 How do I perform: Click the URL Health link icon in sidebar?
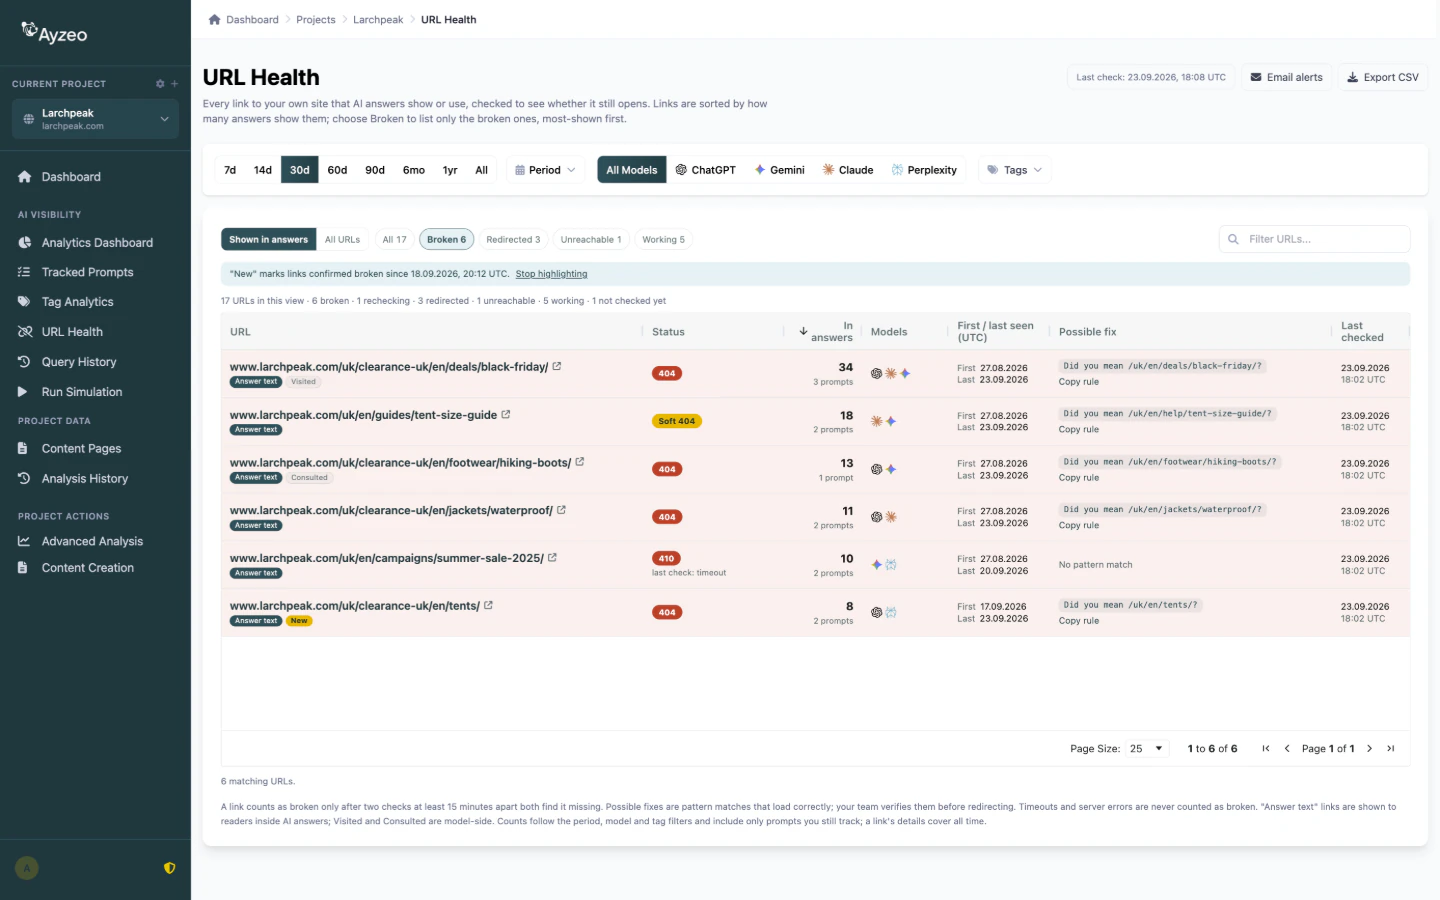click(24, 332)
